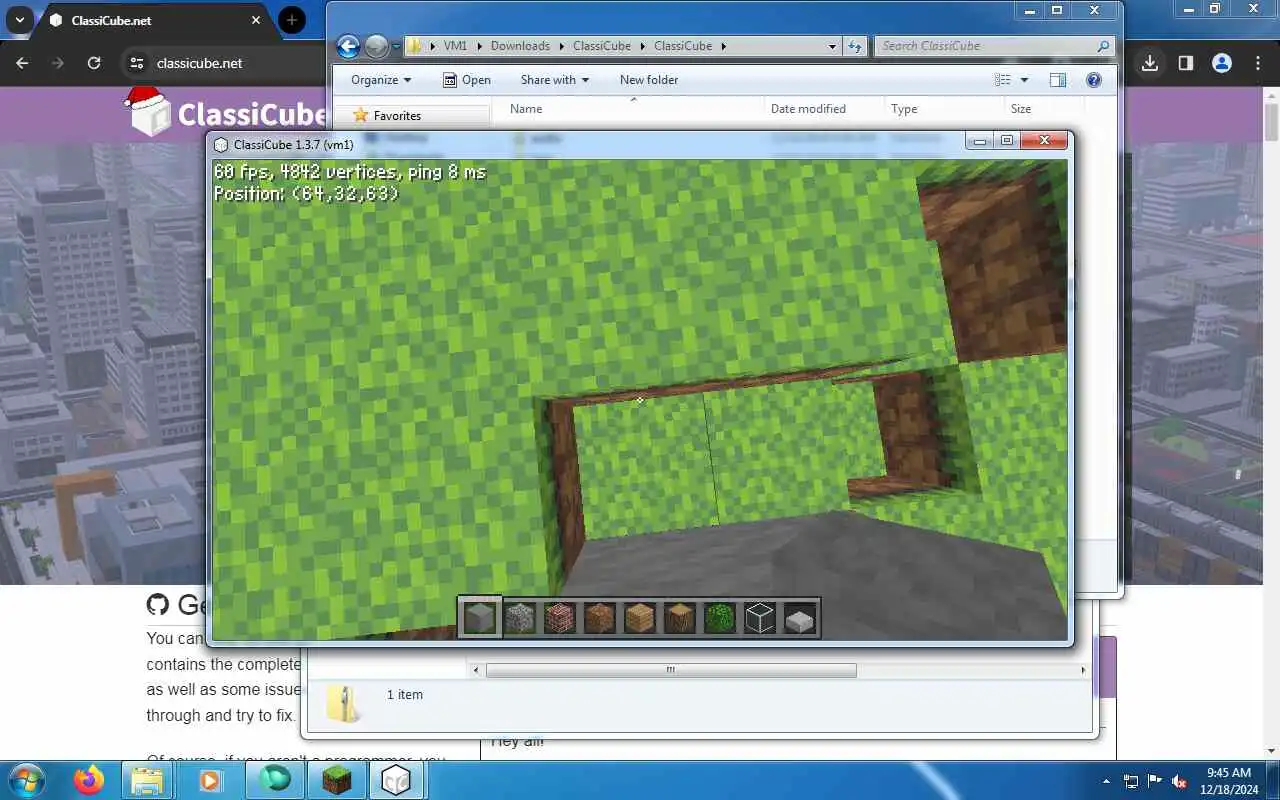This screenshot has width=1280, height=800.
Task: Open Firefox from the taskbar
Action: click(x=89, y=780)
